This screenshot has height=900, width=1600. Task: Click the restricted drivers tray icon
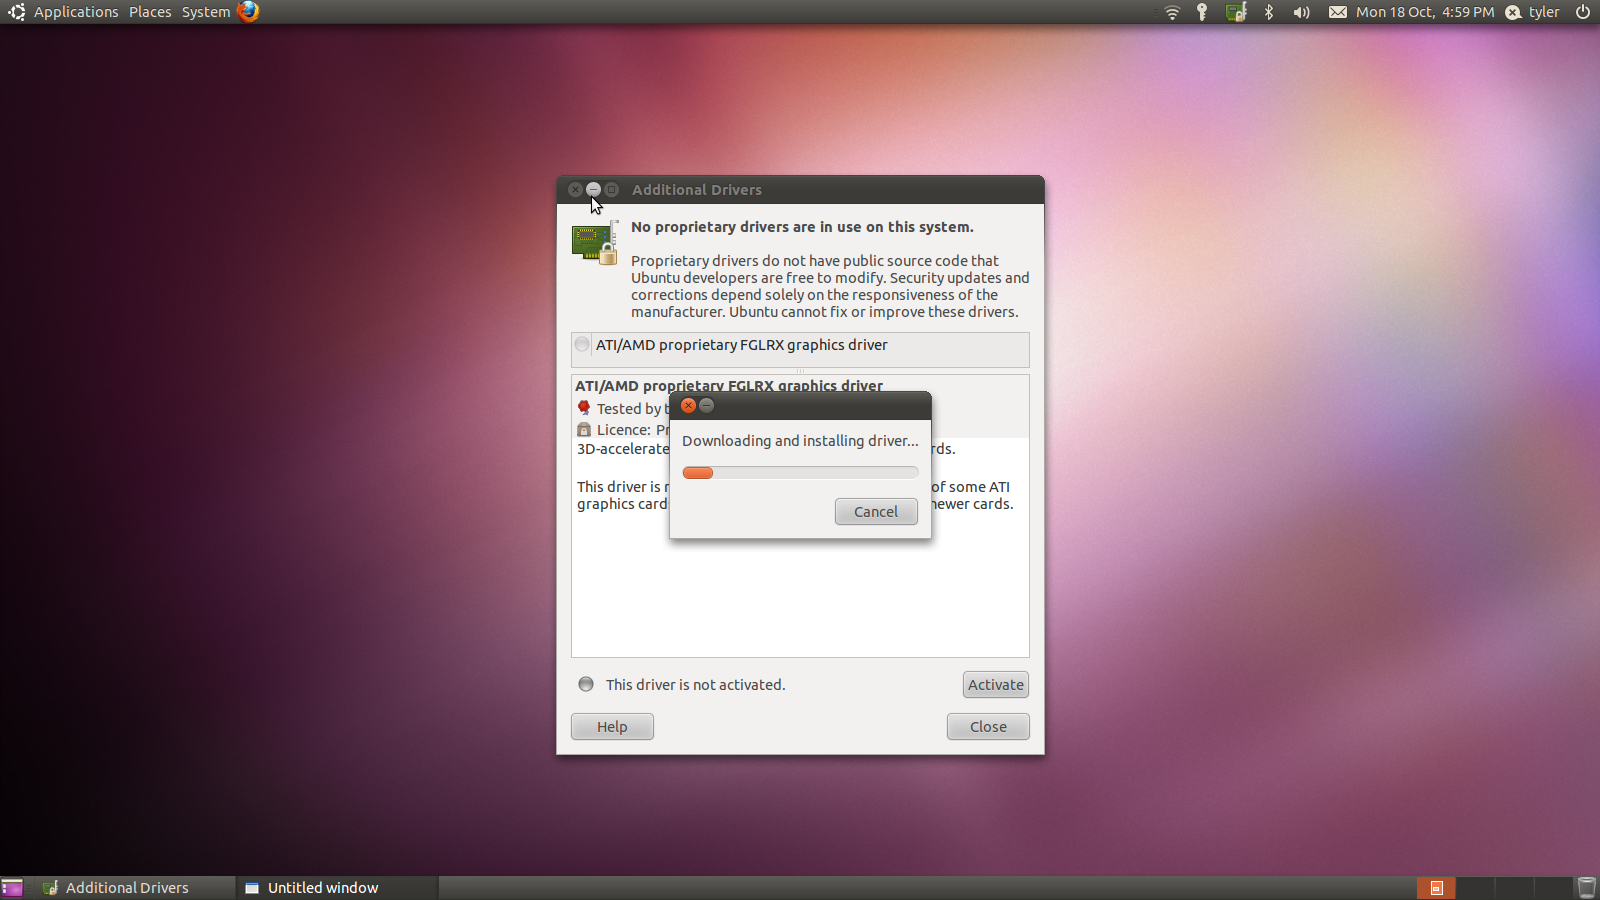[1236, 12]
